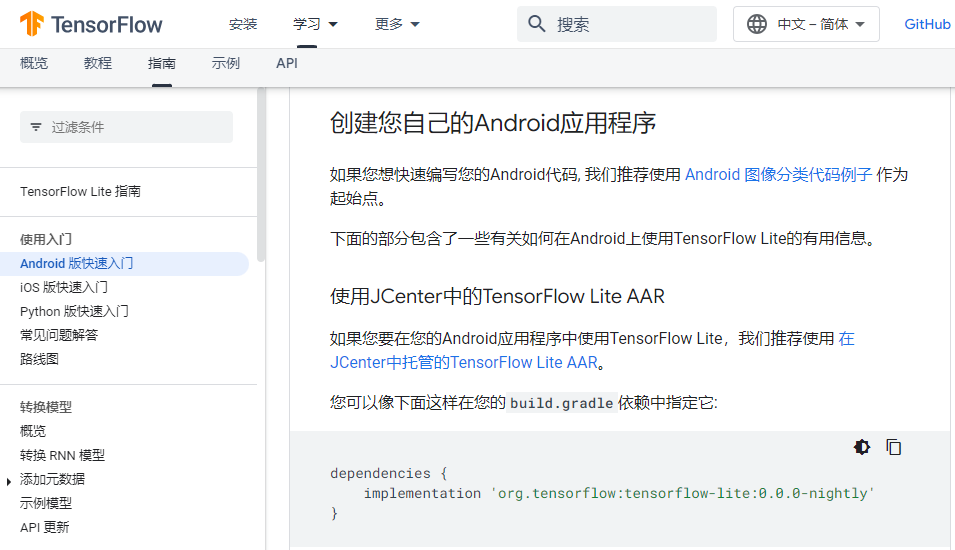
Task: Click the globe language icon
Action: pyautogui.click(x=756, y=24)
